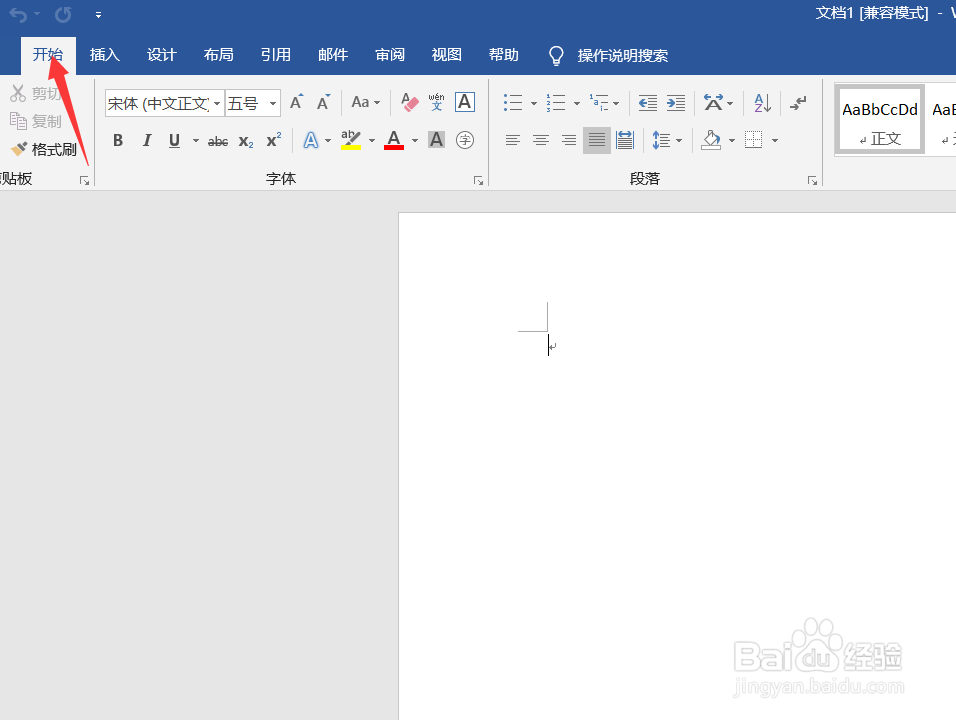Screen dimensions: 956x720
Task: Toggle Superscript formatting
Action: pos(274,140)
